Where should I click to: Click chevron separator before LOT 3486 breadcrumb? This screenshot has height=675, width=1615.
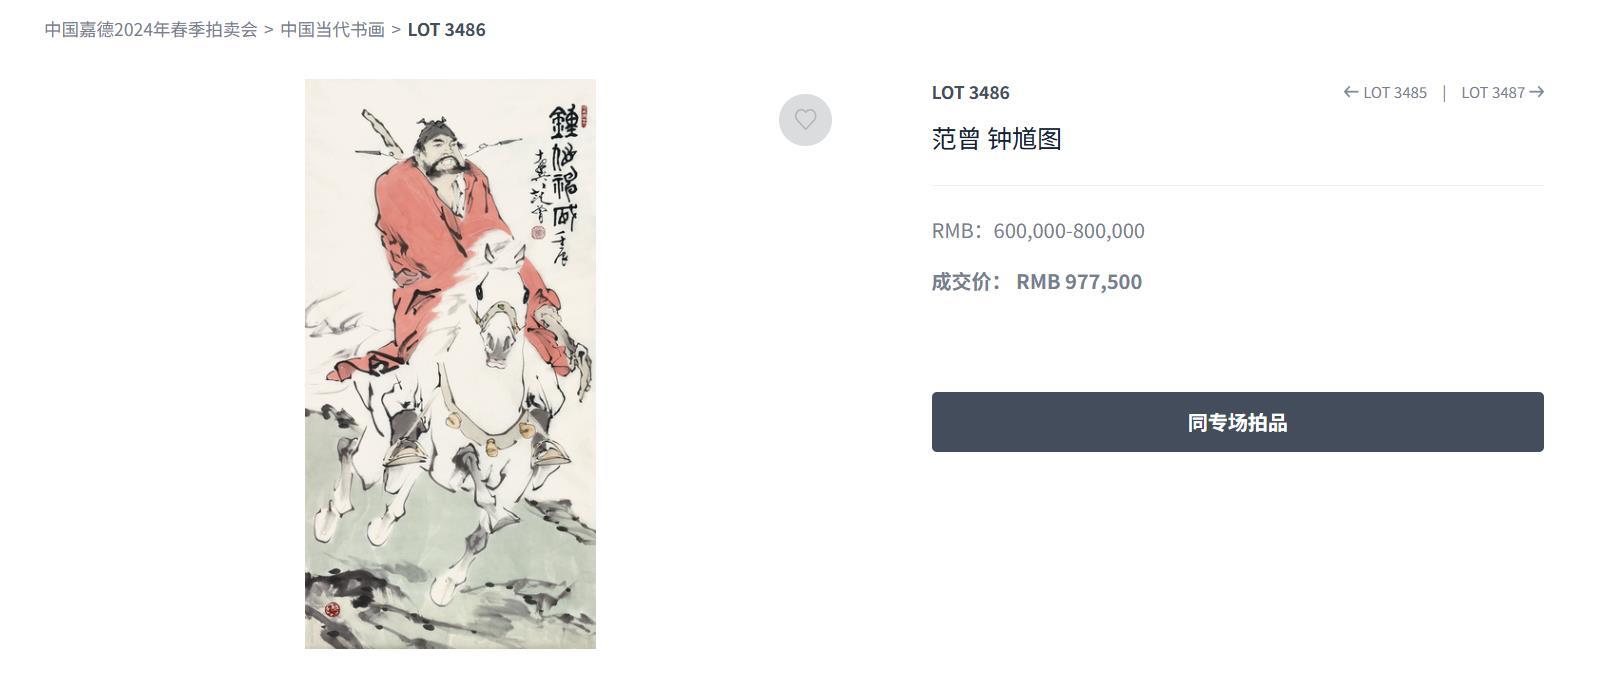click(396, 29)
